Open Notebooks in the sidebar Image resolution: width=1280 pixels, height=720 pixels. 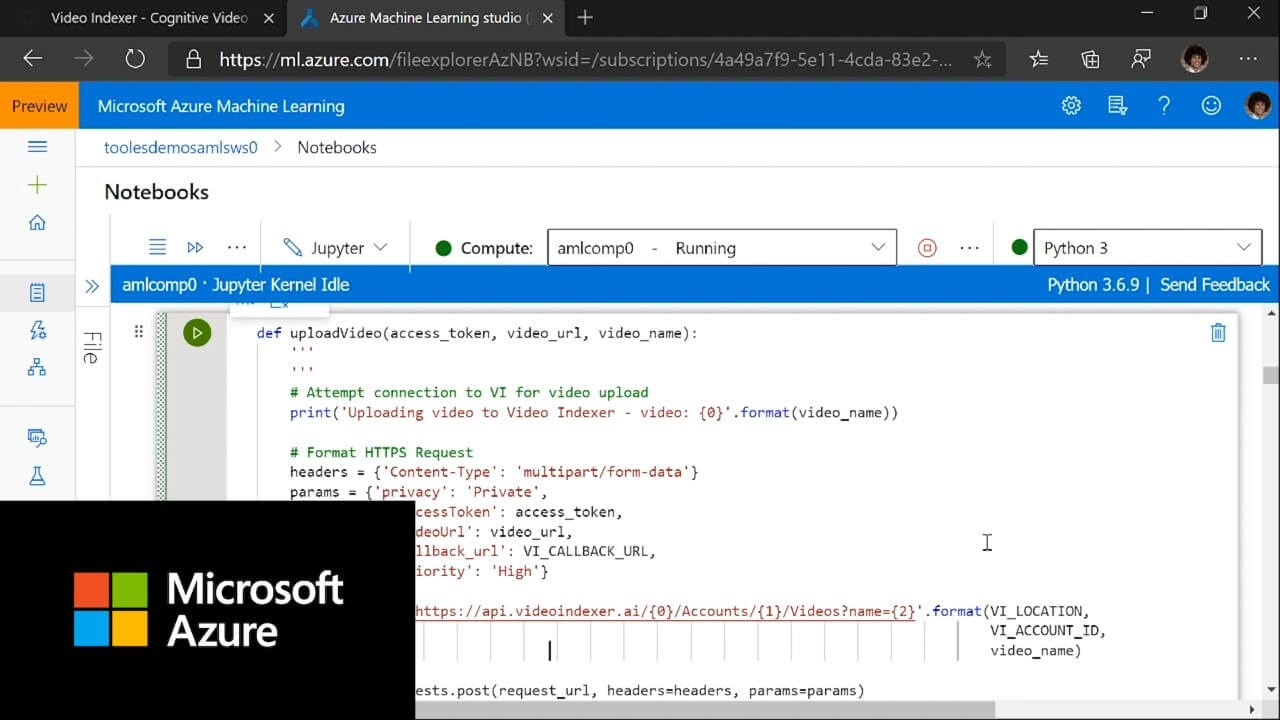pyautogui.click(x=38, y=293)
